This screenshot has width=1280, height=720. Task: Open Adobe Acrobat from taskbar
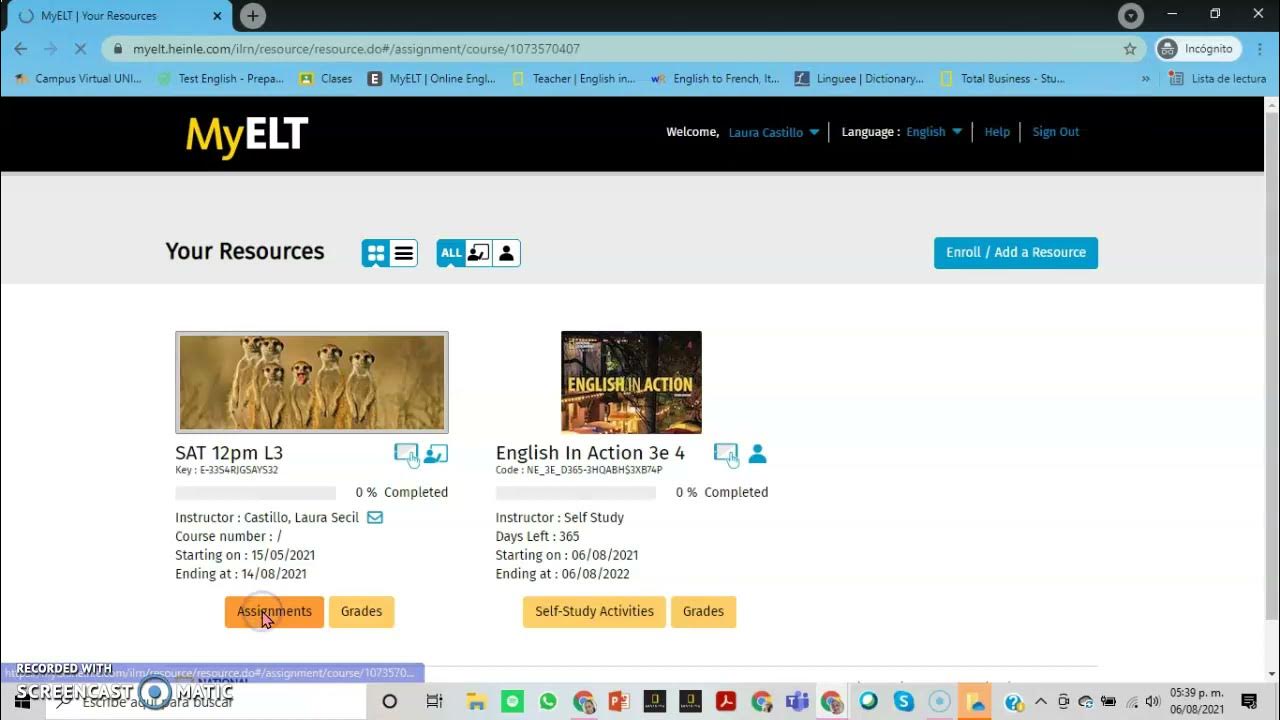click(726, 701)
